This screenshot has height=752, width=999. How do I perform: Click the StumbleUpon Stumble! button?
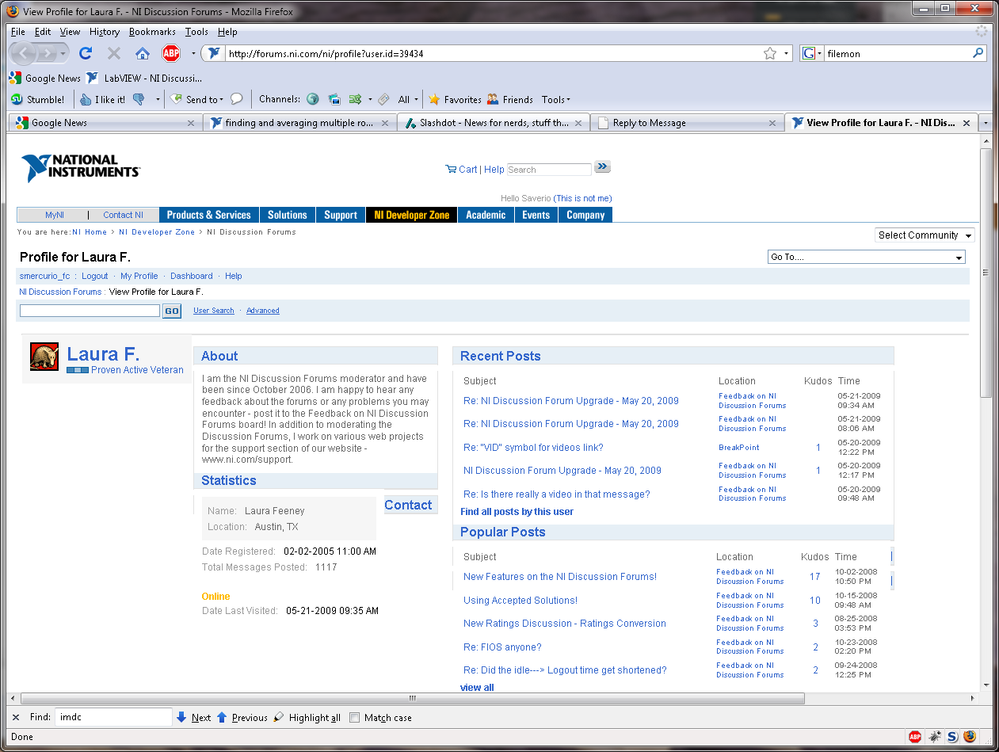(38, 99)
